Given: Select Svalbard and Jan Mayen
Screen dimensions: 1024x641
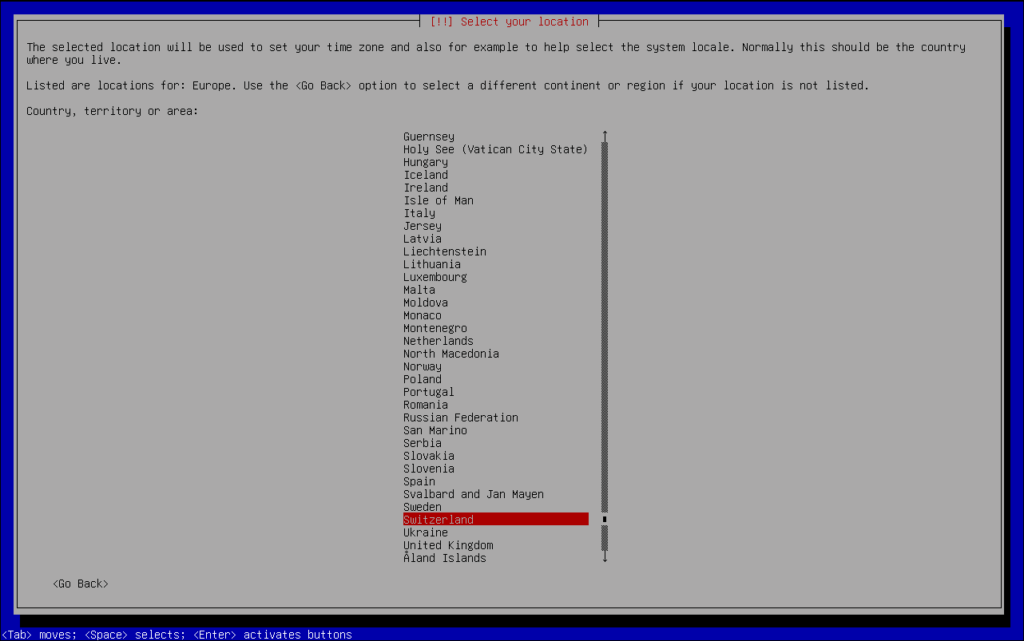Looking at the screenshot, I should [x=473, y=494].
